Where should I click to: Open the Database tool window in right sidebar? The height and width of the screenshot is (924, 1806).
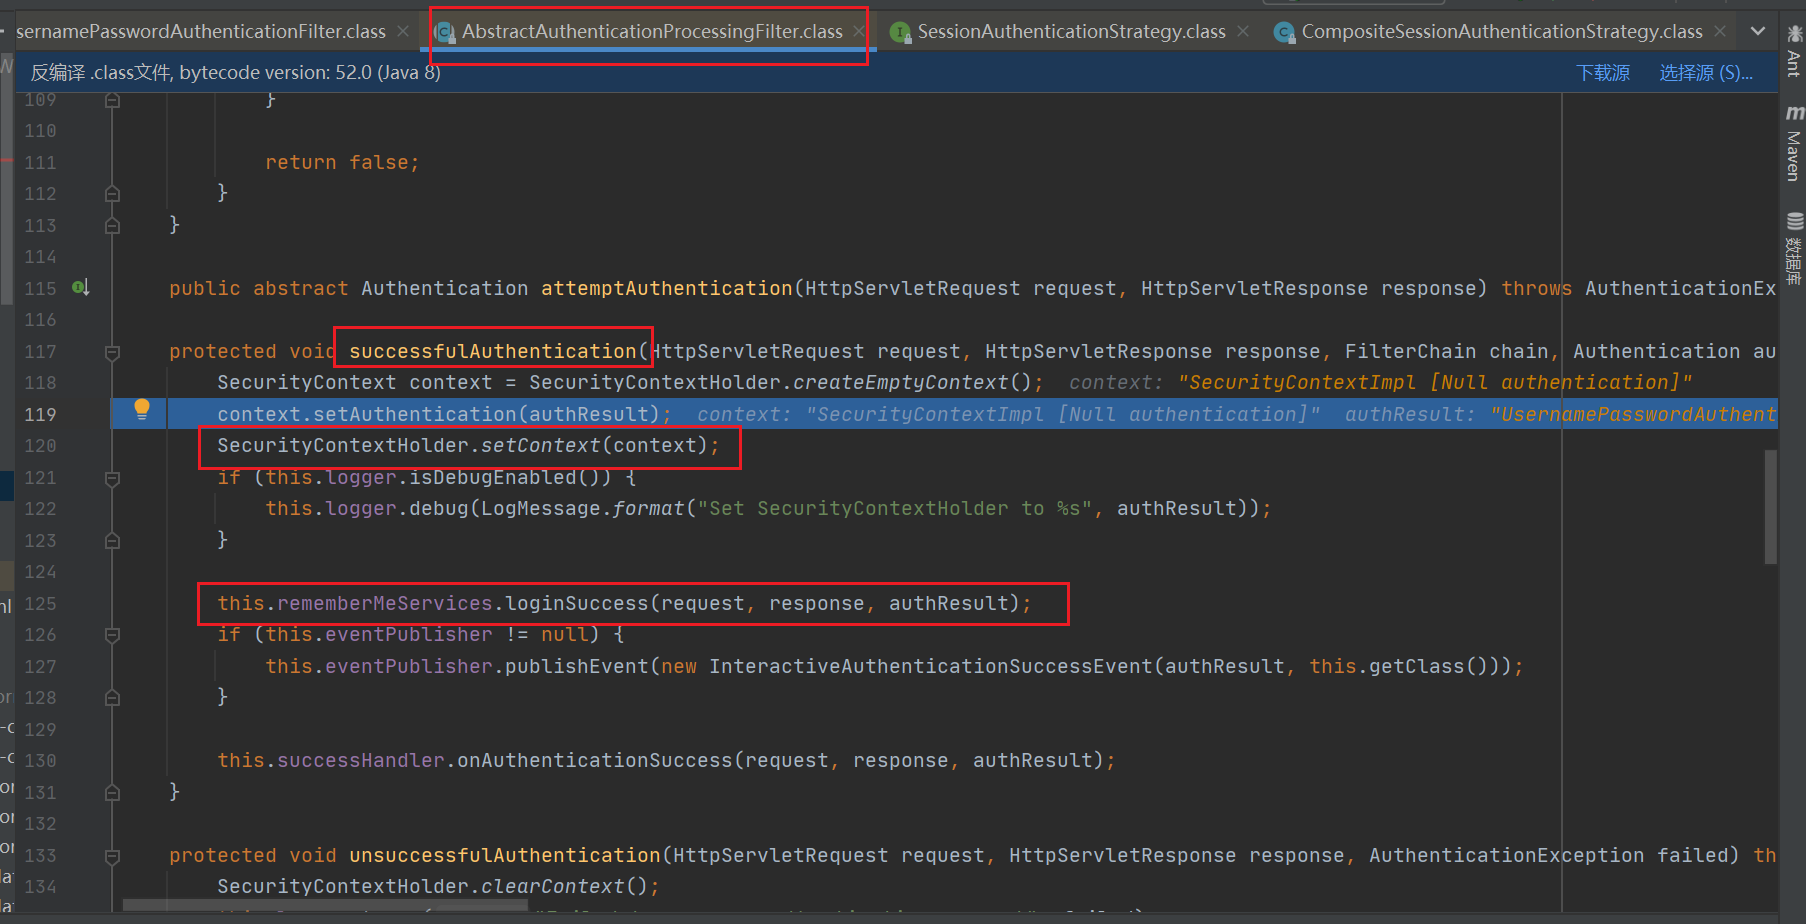coord(1794,248)
